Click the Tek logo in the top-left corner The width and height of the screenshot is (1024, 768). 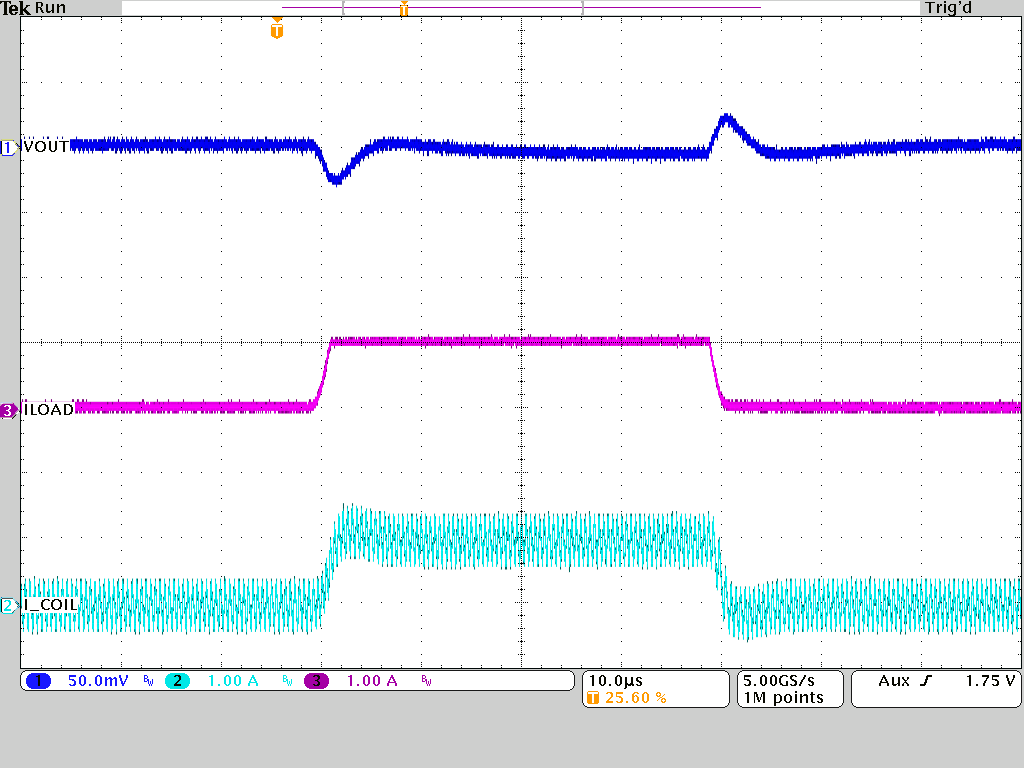tap(17, 8)
